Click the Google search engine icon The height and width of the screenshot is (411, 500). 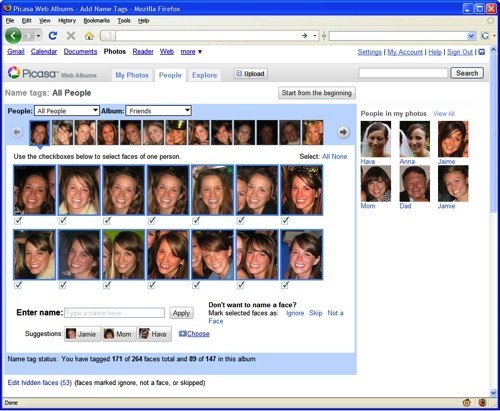click(485, 35)
